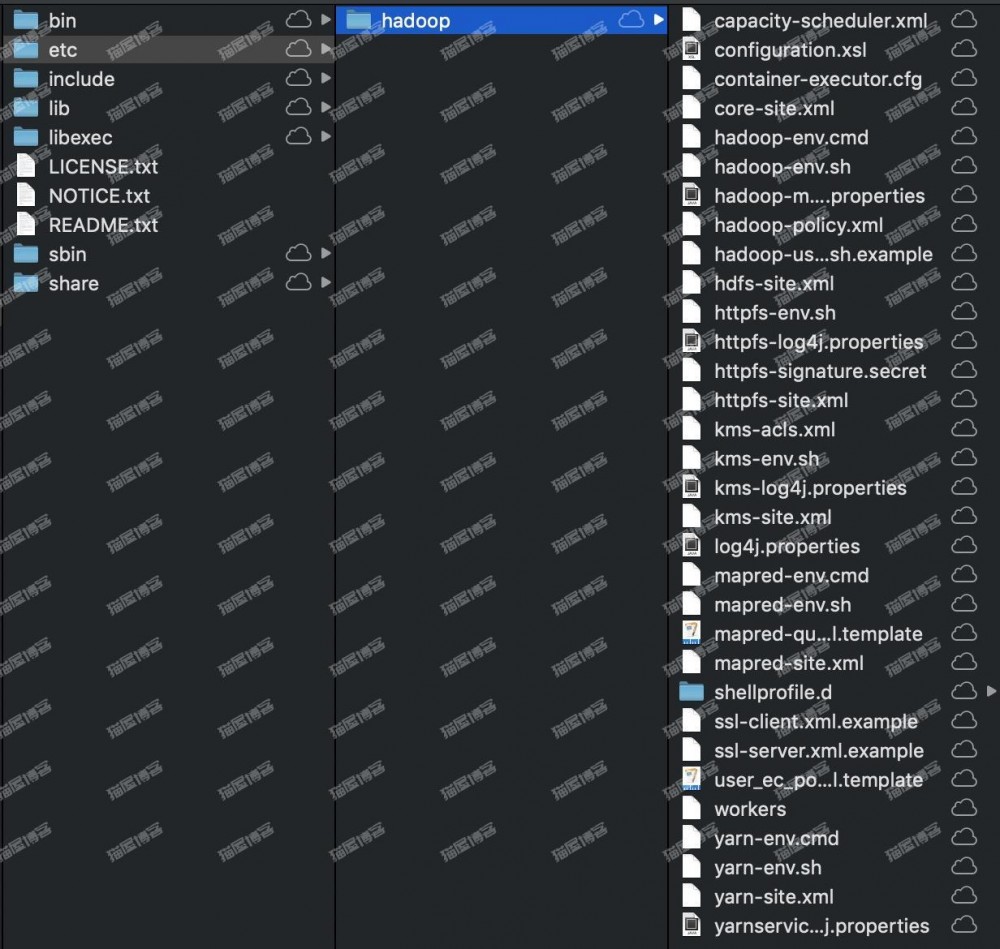Click the iCloud status icon next to hdfs-site.xml
This screenshot has width=1000, height=949.
963,282
